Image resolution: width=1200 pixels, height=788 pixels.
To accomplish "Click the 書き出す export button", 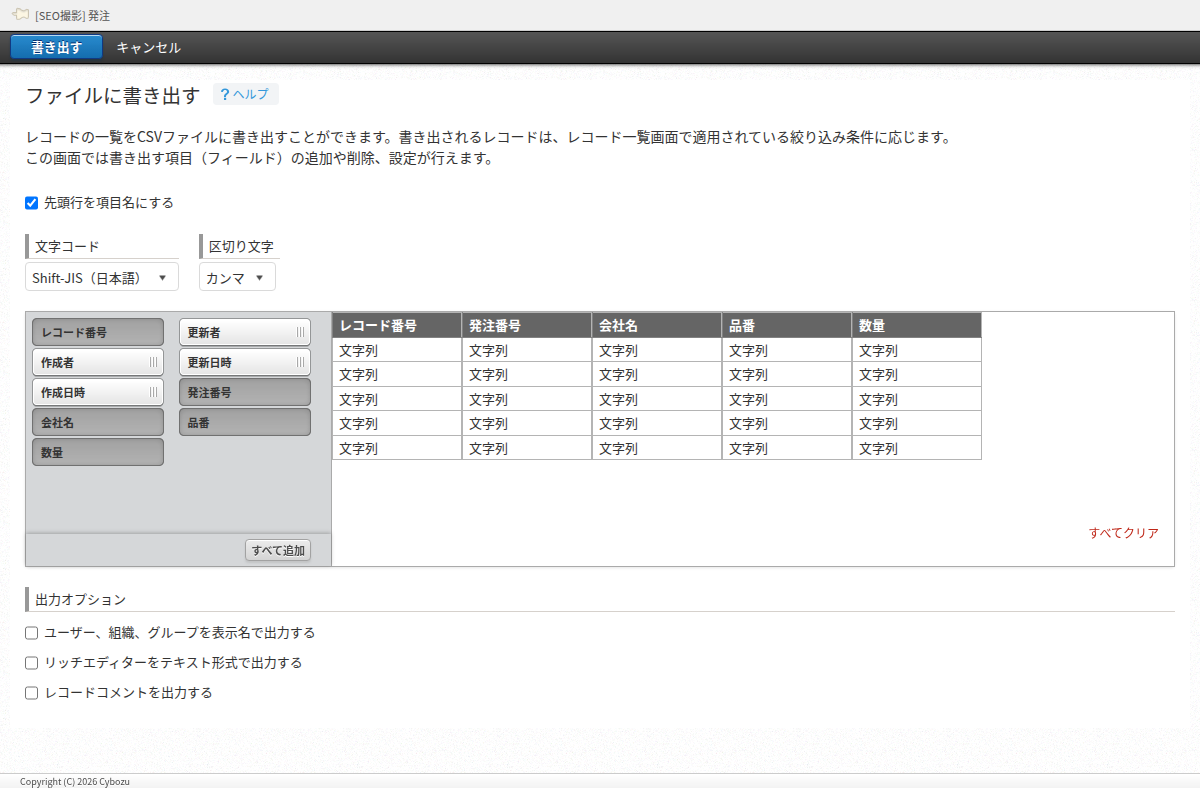I will [57, 47].
